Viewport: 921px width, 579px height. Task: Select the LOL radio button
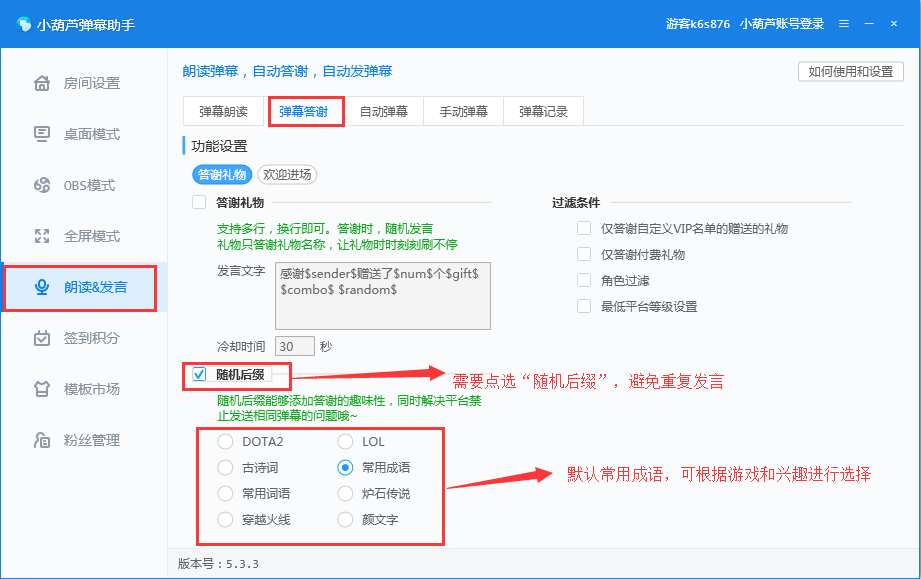tap(345, 442)
